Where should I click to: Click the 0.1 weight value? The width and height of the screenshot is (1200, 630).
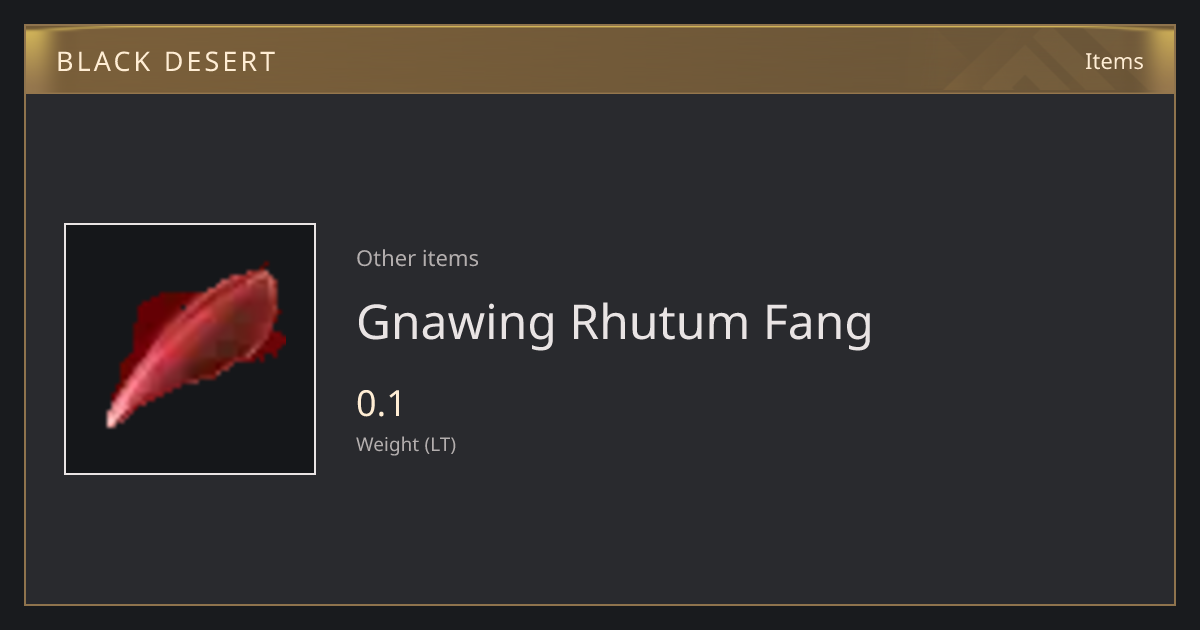coord(380,404)
